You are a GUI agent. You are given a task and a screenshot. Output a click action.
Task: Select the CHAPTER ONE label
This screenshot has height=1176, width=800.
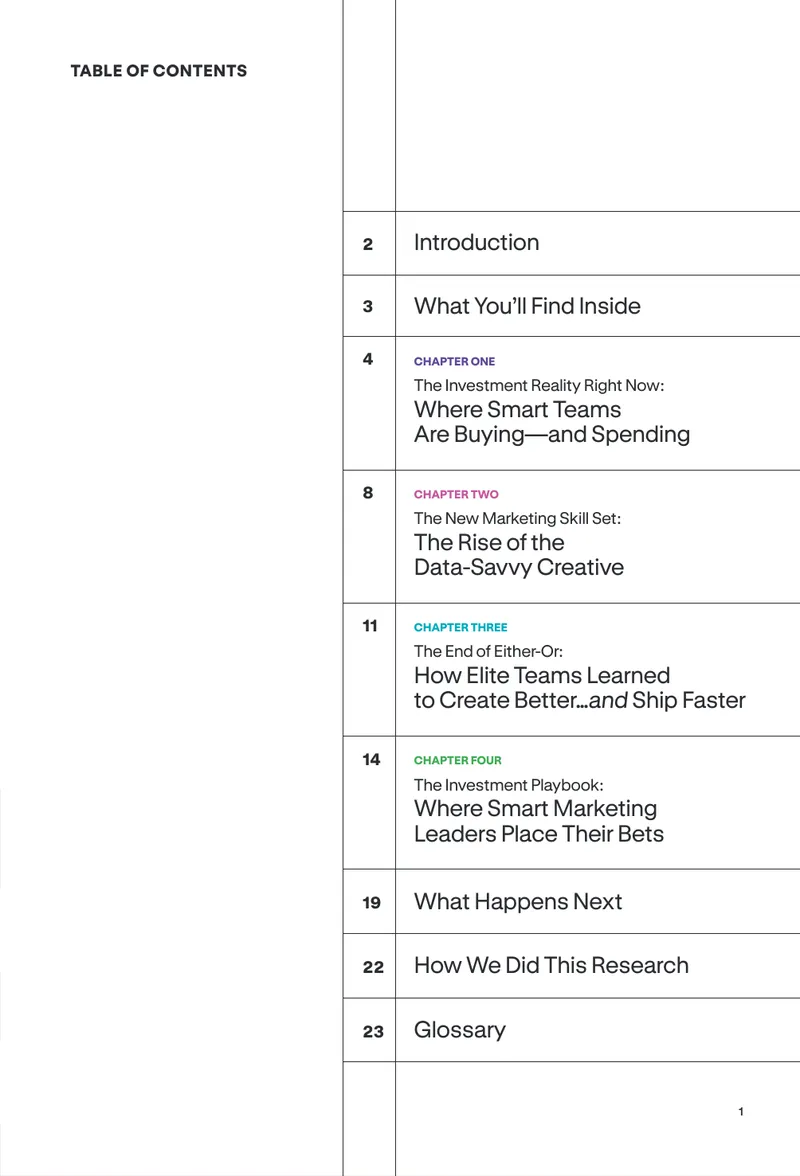[x=454, y=362]
